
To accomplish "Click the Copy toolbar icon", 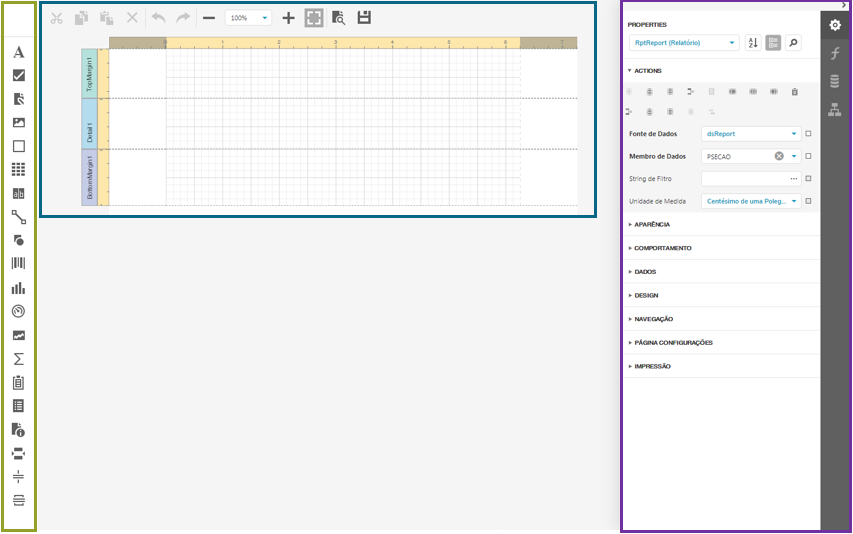I will coord(82,18).
